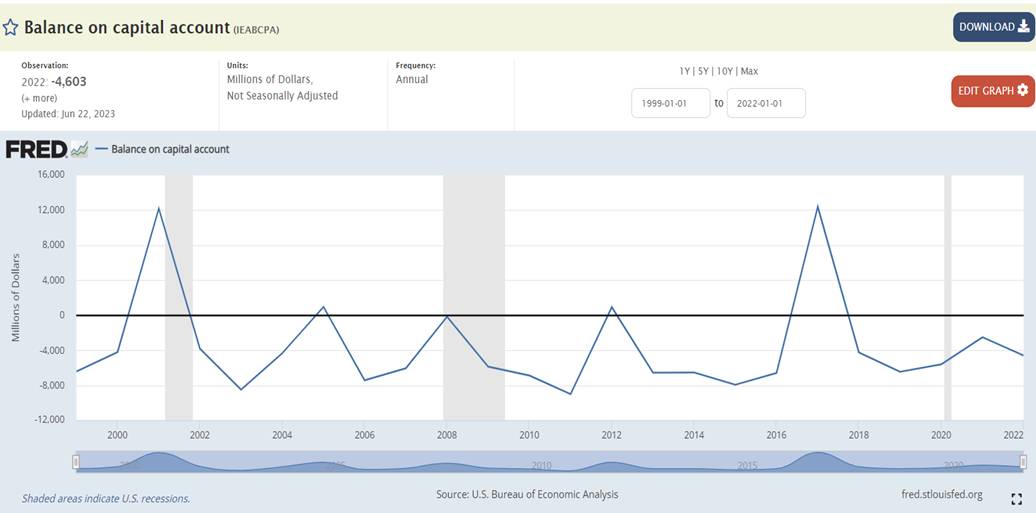
Task: Click the favorite star icon beside title
Action: [x=11, y=28]
